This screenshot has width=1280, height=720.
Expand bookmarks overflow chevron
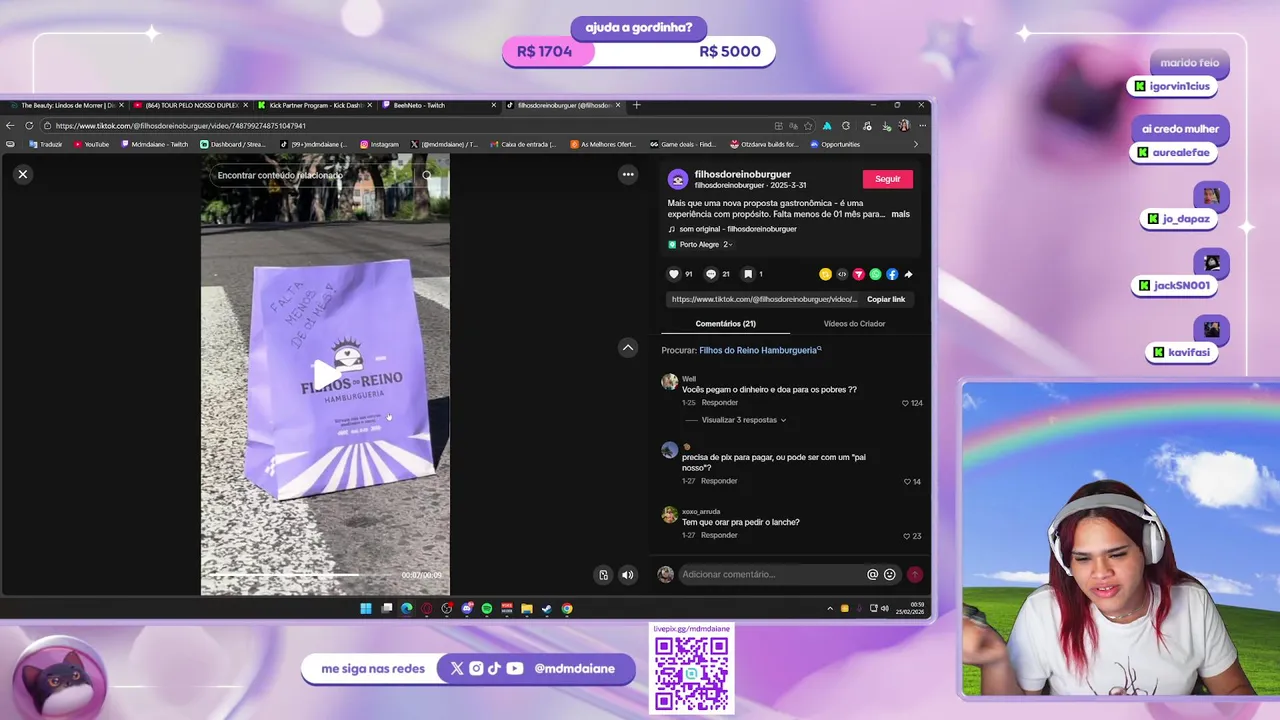pos(915,144)
